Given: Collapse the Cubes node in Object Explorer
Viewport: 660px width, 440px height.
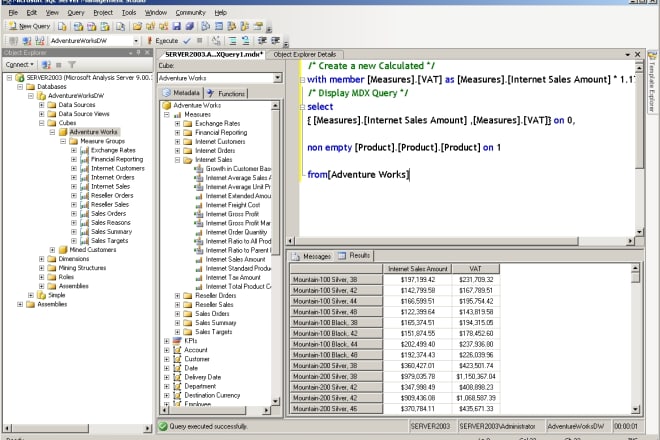Looking at the screenshot, I should (42, 123).
